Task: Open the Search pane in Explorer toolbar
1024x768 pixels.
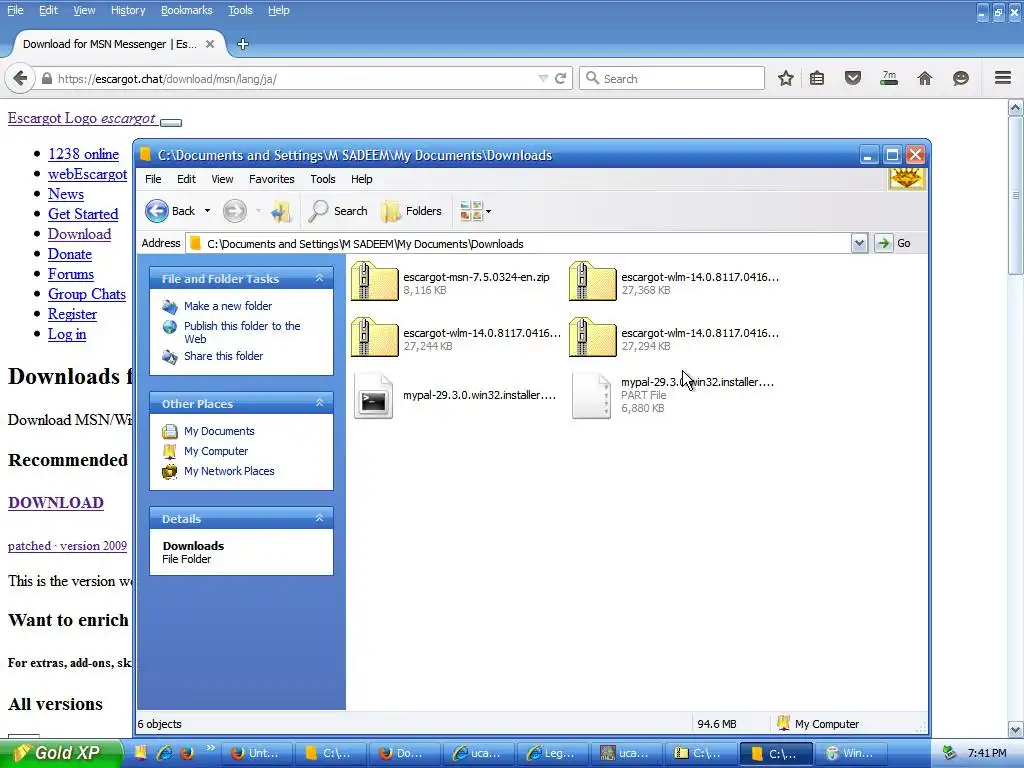Action: click(x=338, y=211)
